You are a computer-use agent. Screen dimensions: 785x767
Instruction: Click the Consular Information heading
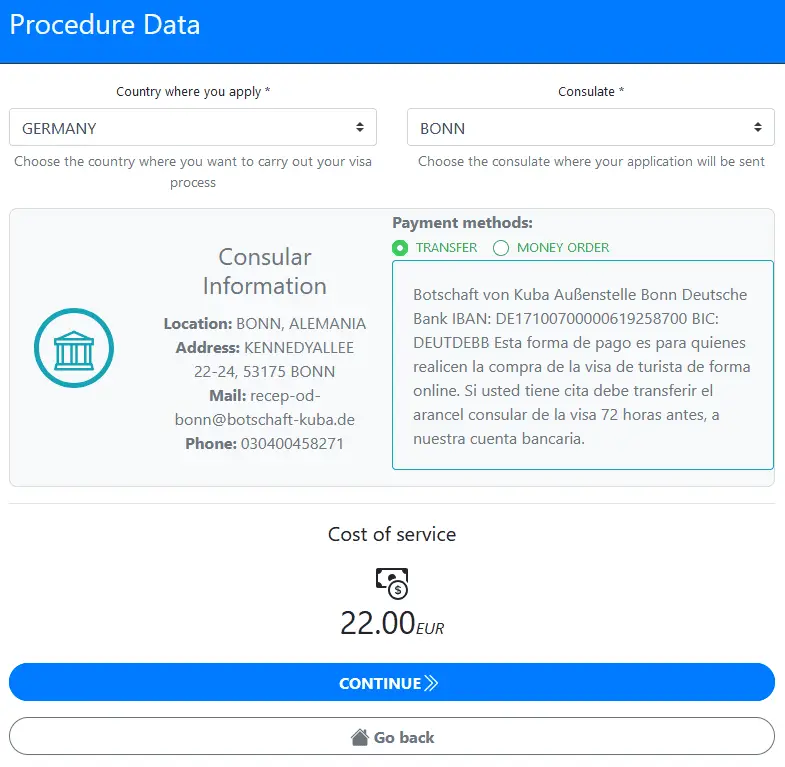(265, 271)
